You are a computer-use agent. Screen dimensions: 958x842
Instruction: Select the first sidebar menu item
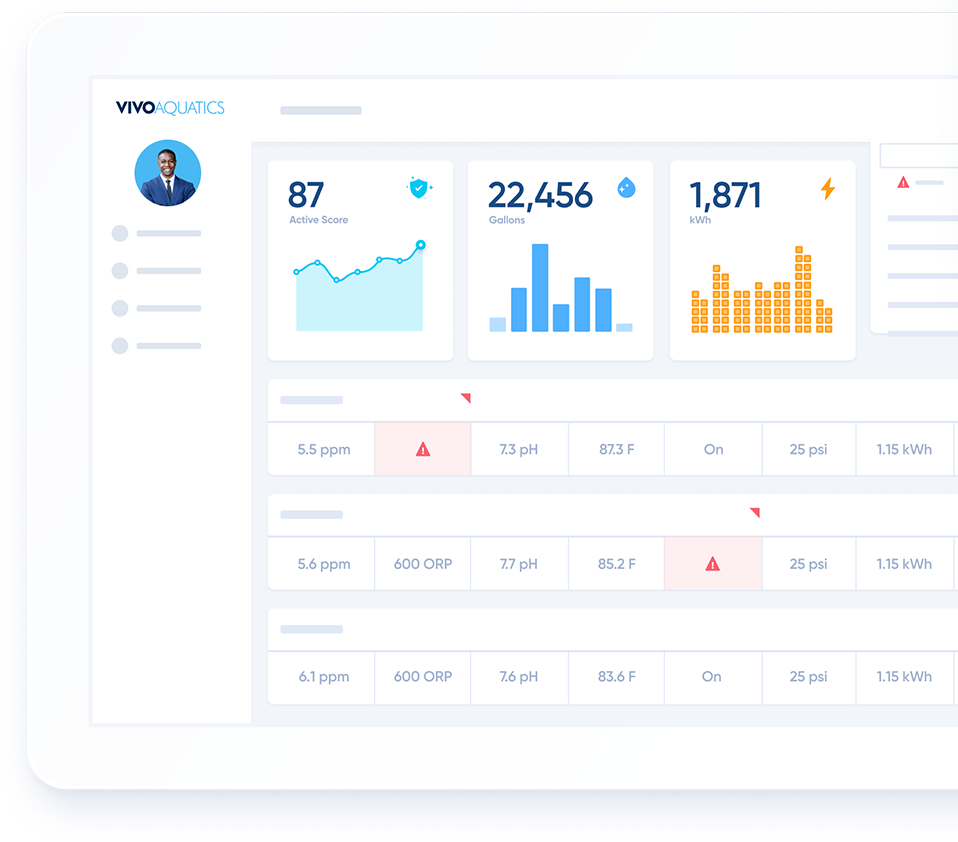(x=158, y=233)
